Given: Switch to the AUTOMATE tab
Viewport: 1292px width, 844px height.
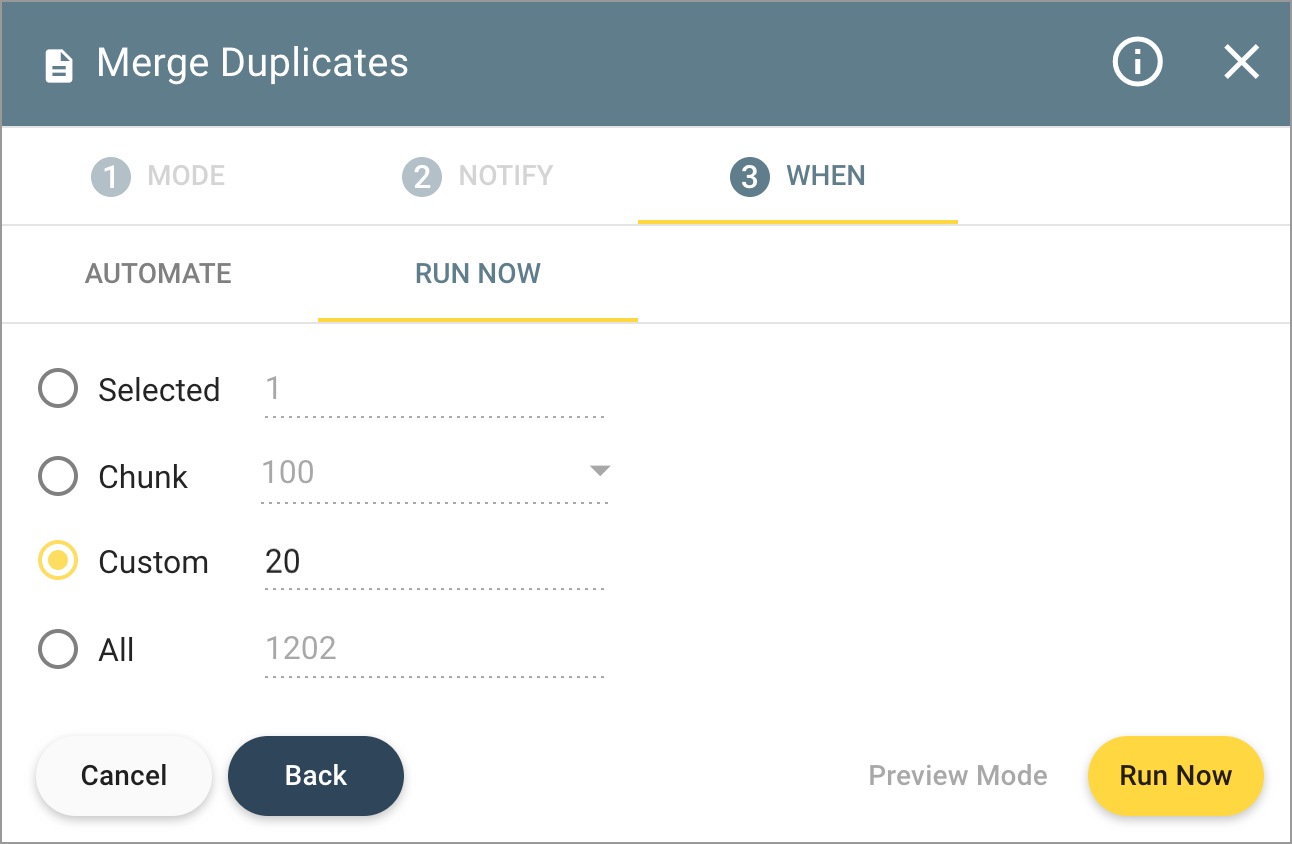Looking at the screenshot, I should [158, 273].
